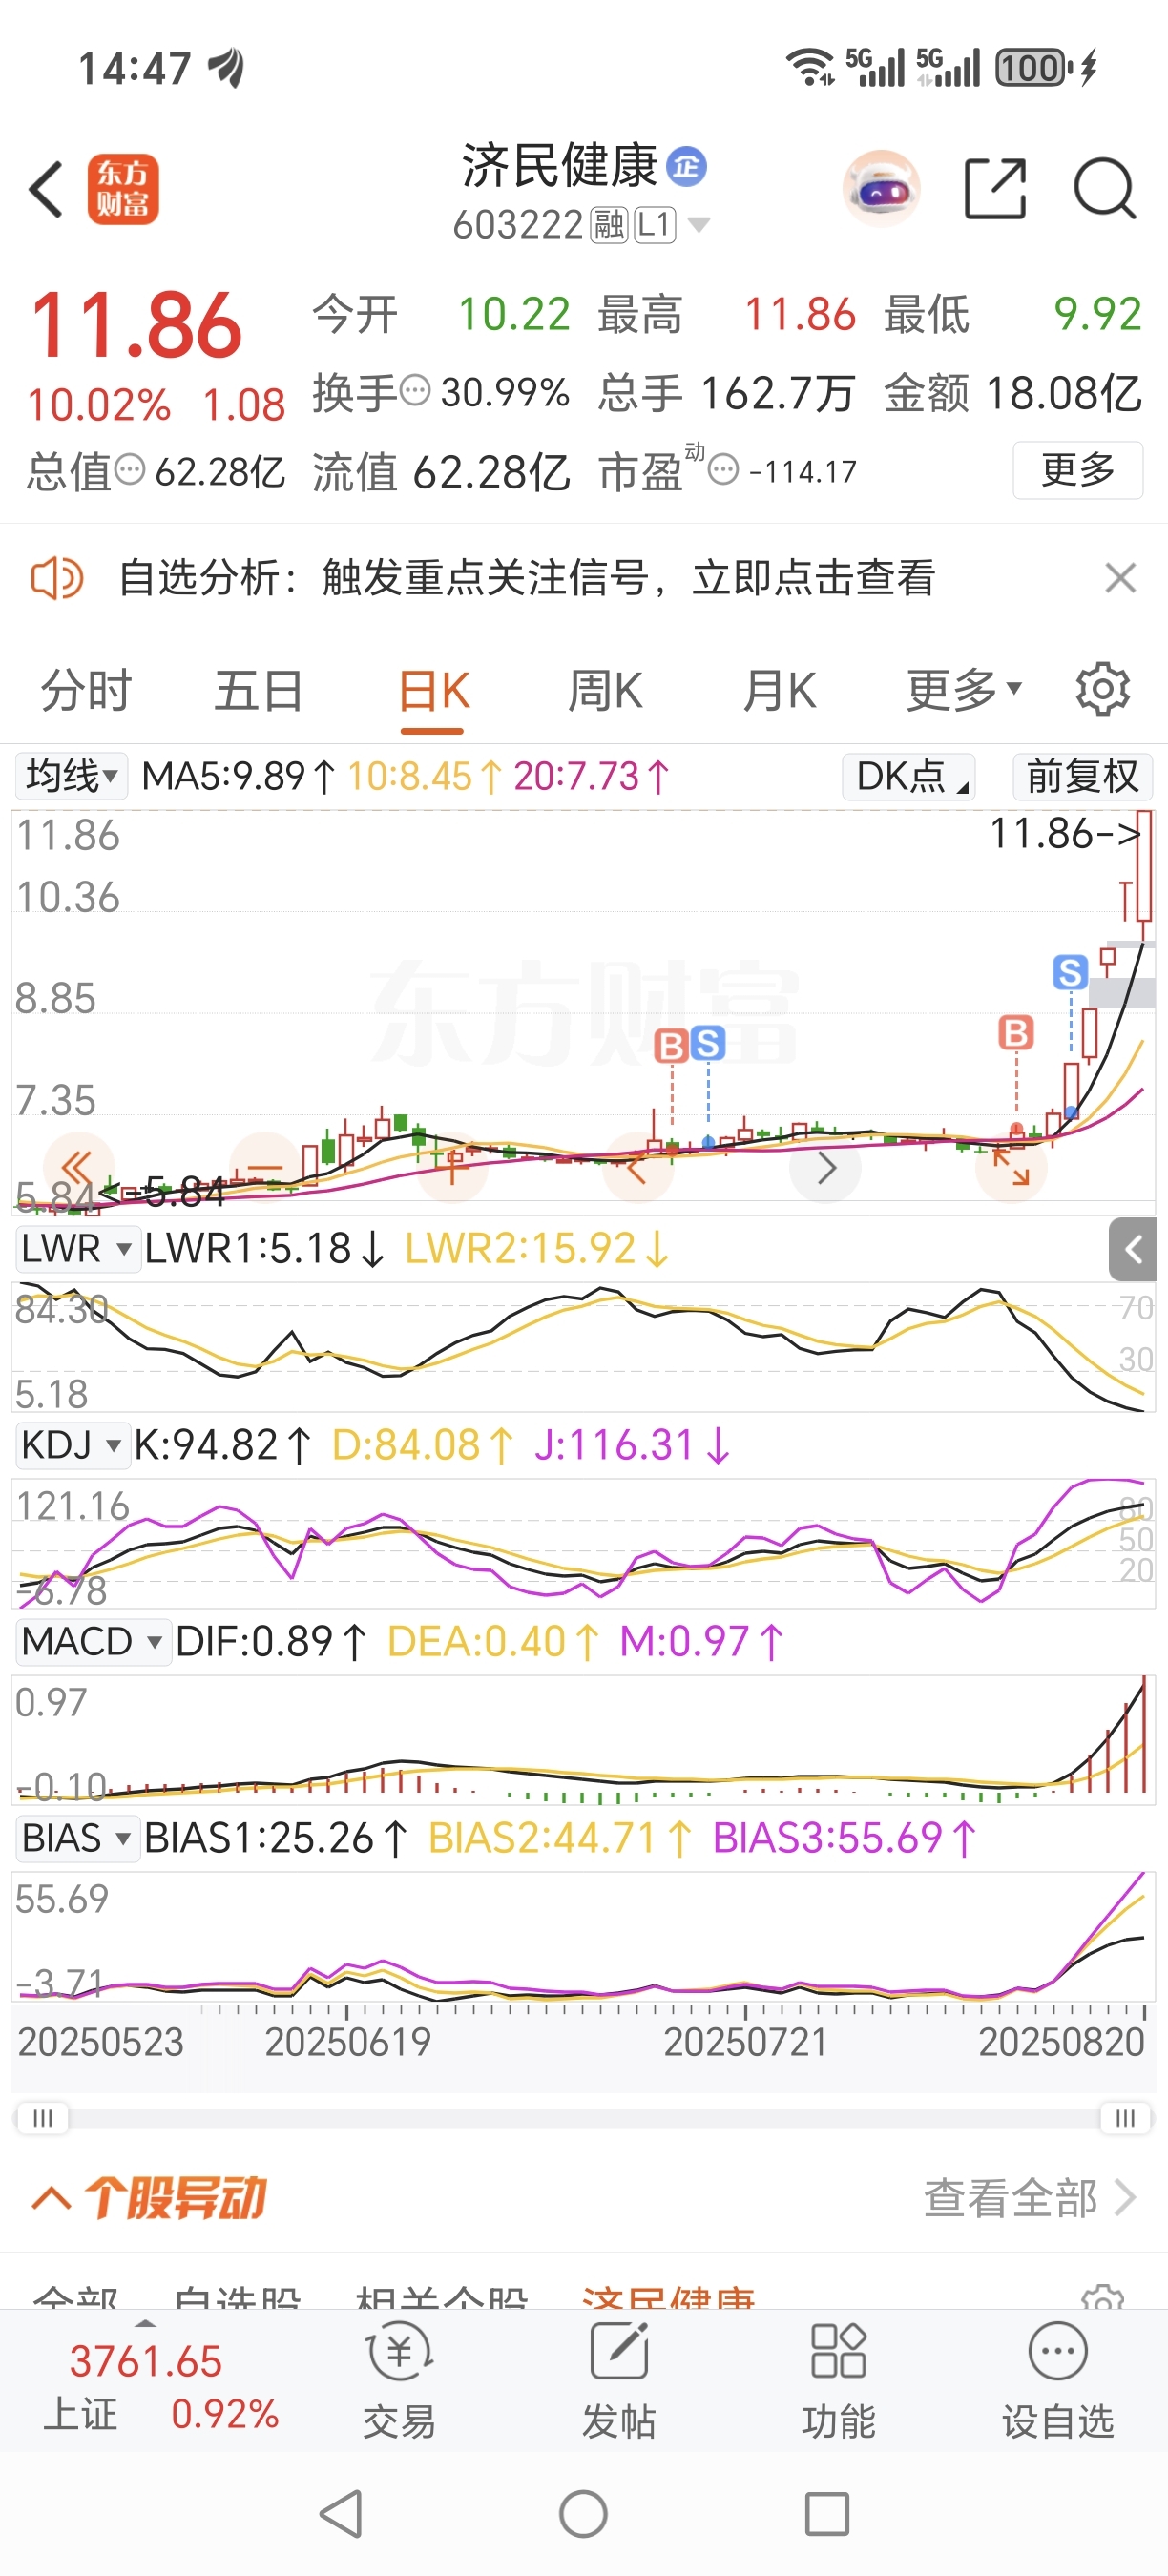Open the AI robot assistant avatar

(881, 188)
